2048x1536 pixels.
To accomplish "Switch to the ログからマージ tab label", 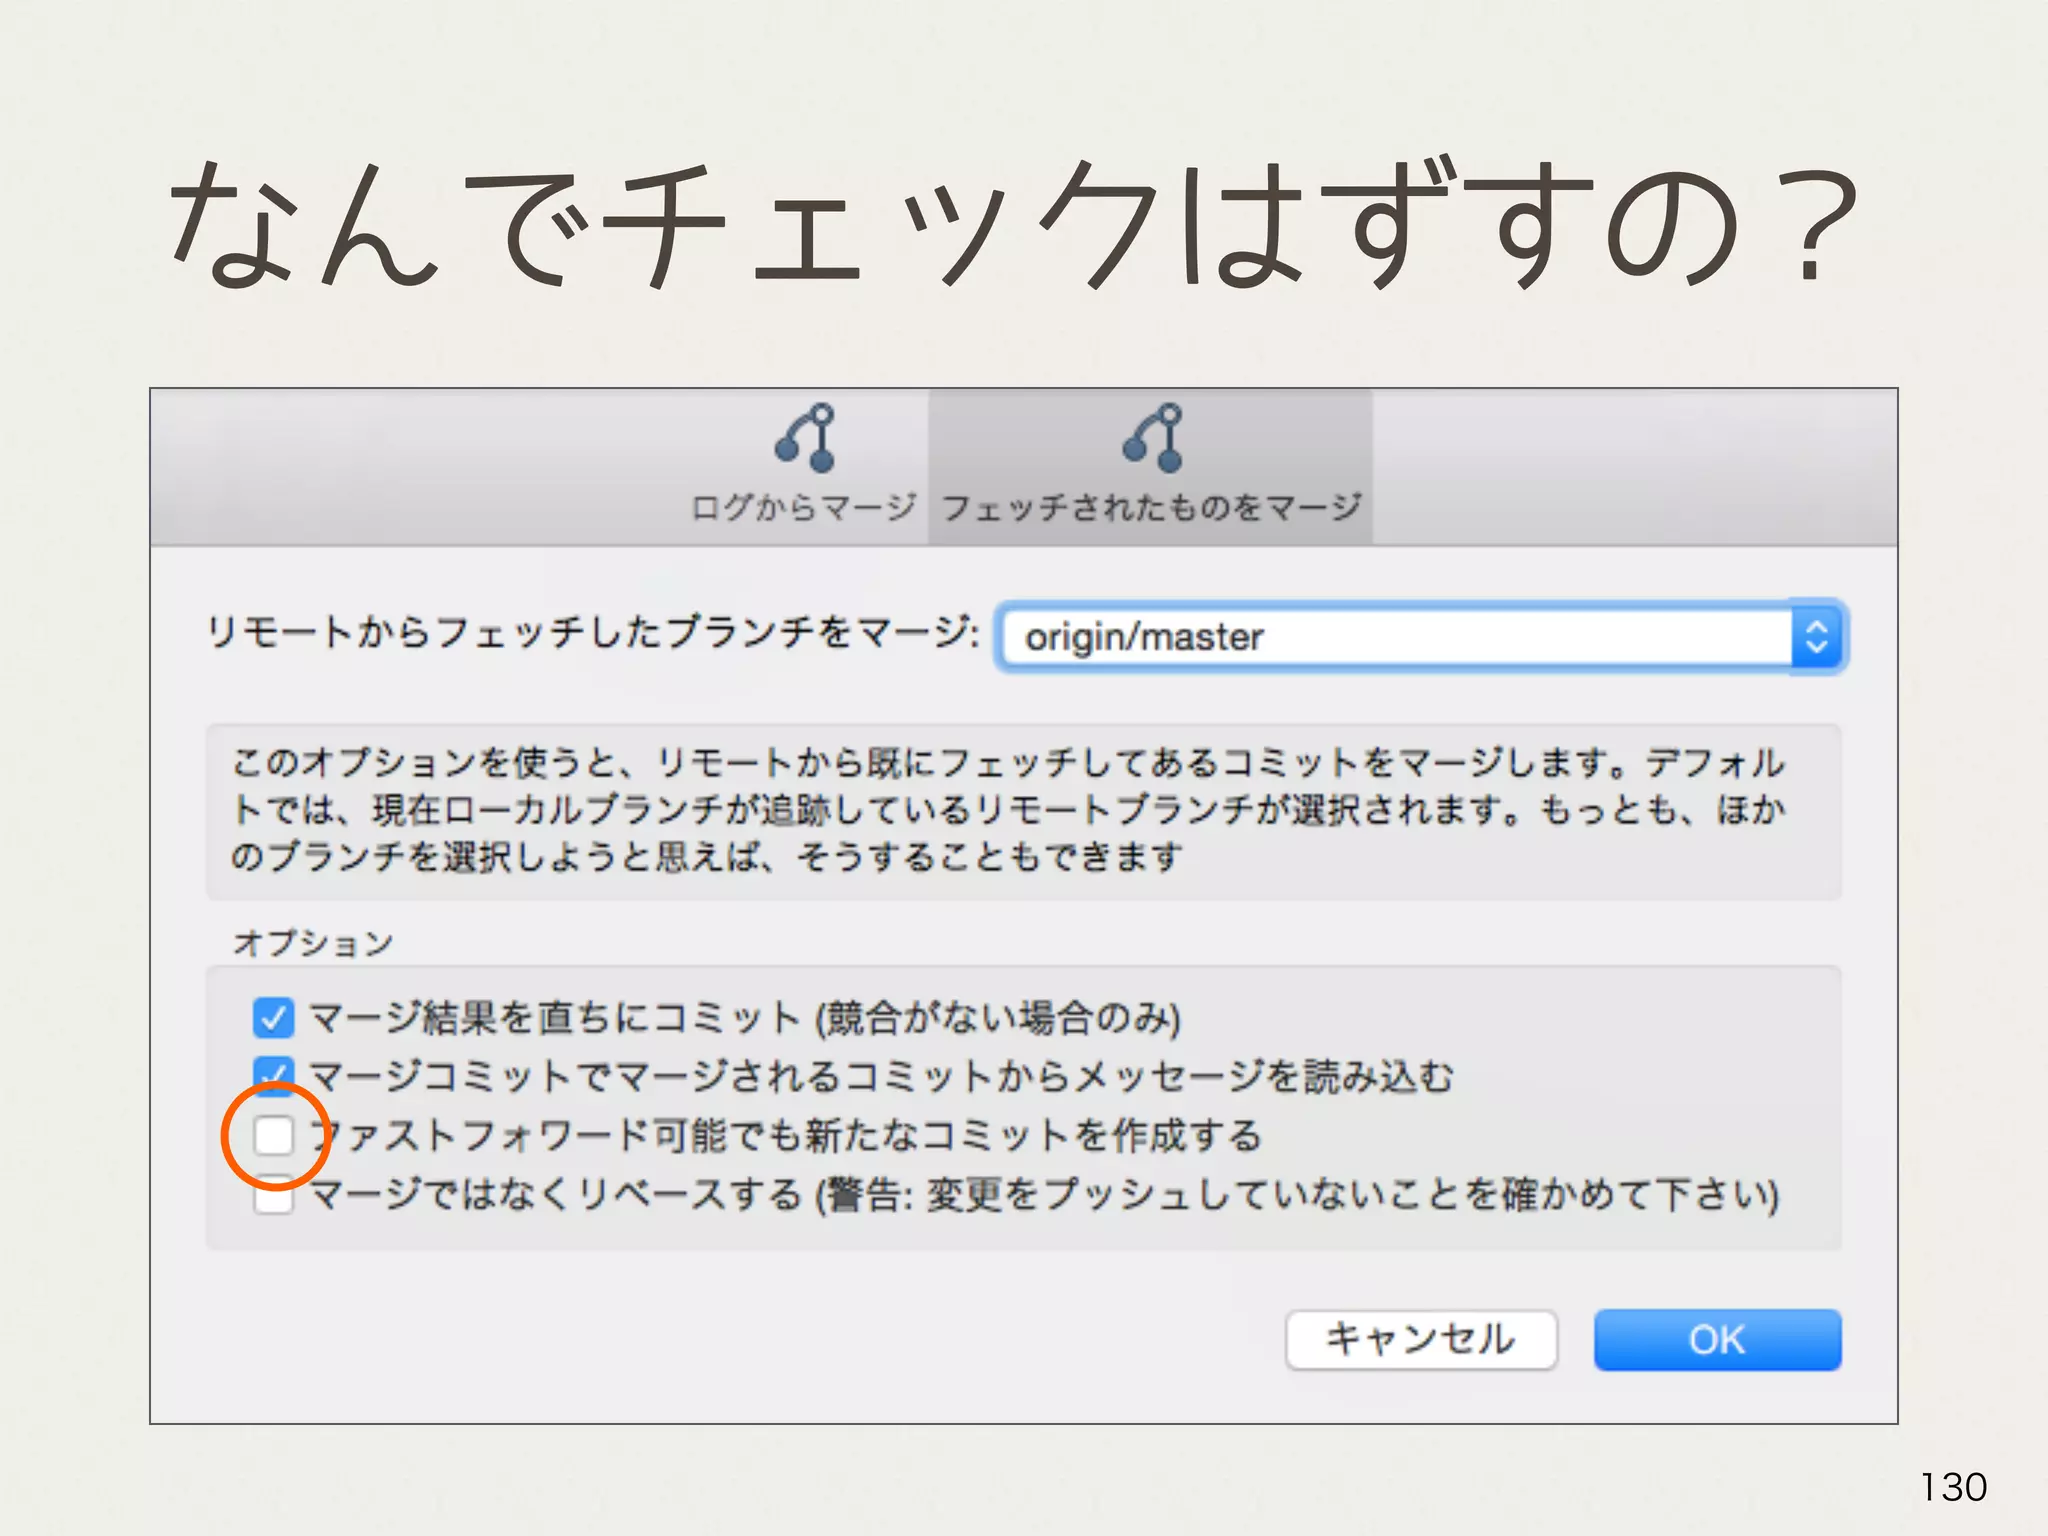I will coord(804,508).
